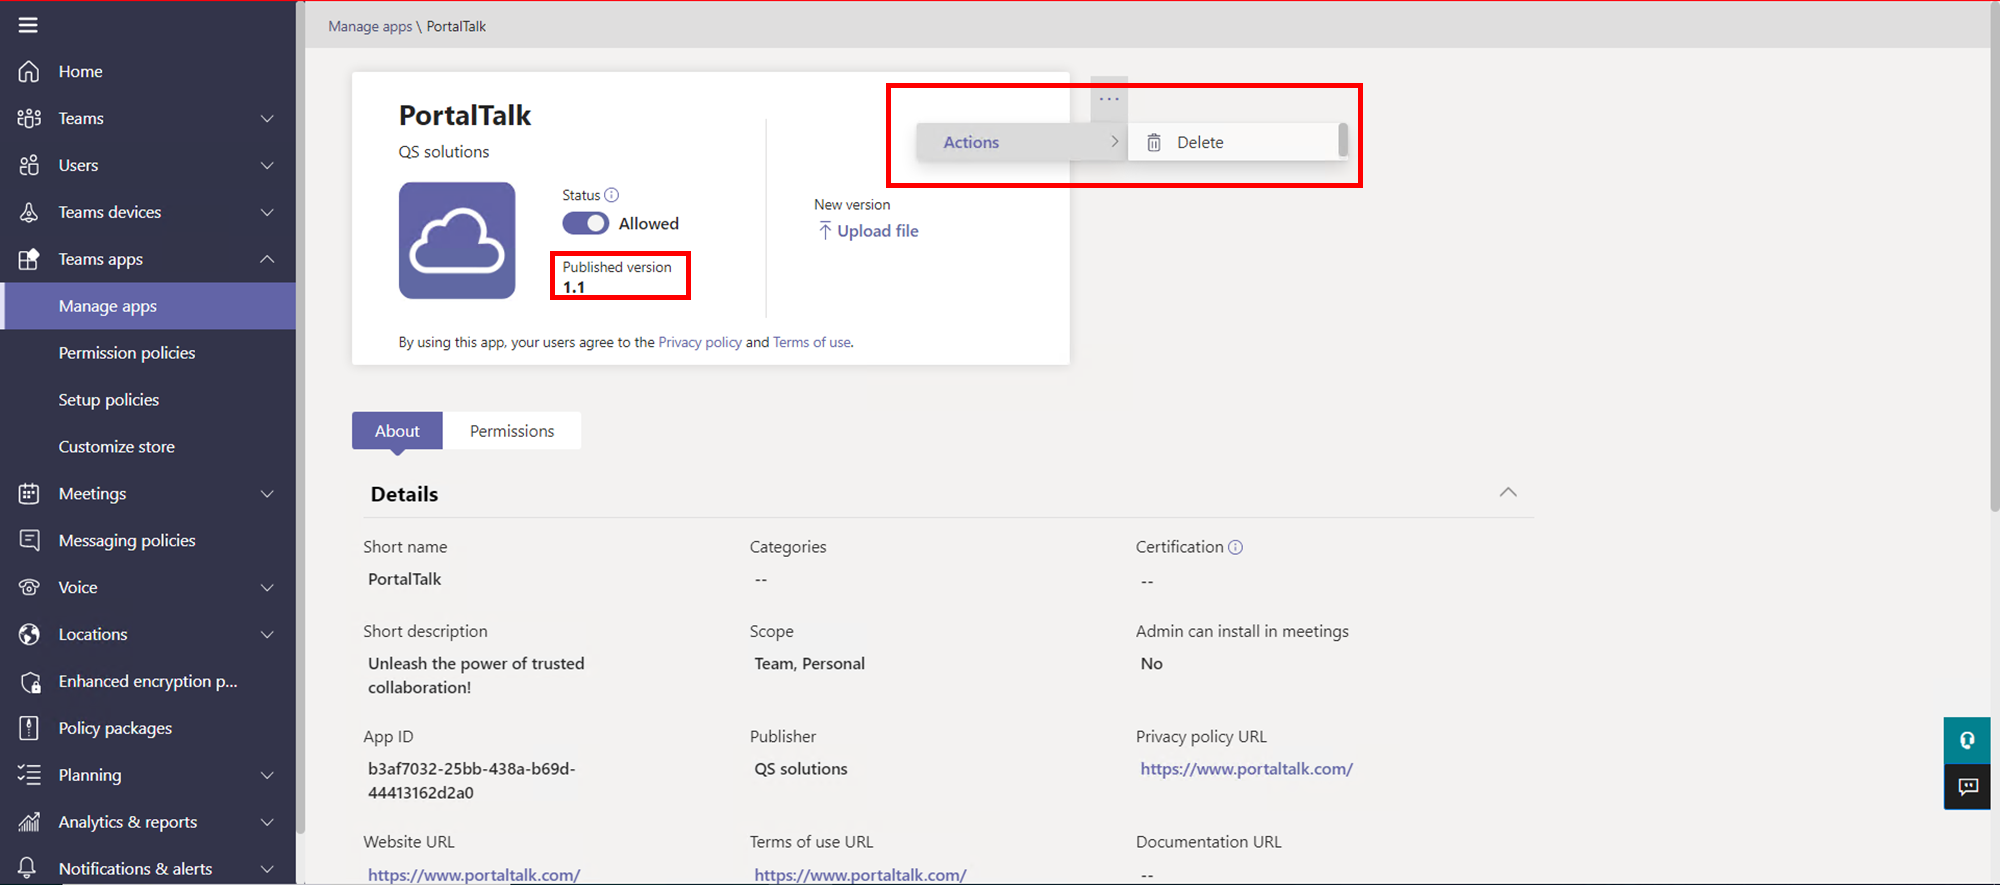Viewport: 2000px width, 885px height.
Task: Click the Notifications & alerts bell icon
Action: (x=28, y=868)
